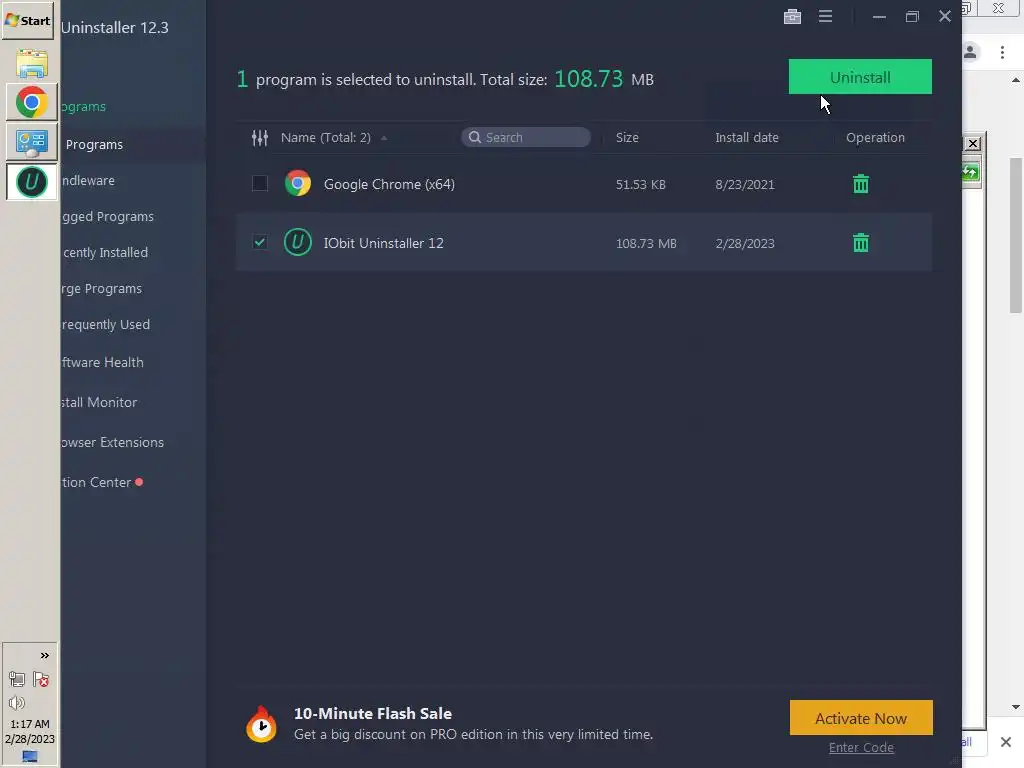Screen dimensions: 1024x768
Task: Close the panel in the background window
Action: click(973, 144)
